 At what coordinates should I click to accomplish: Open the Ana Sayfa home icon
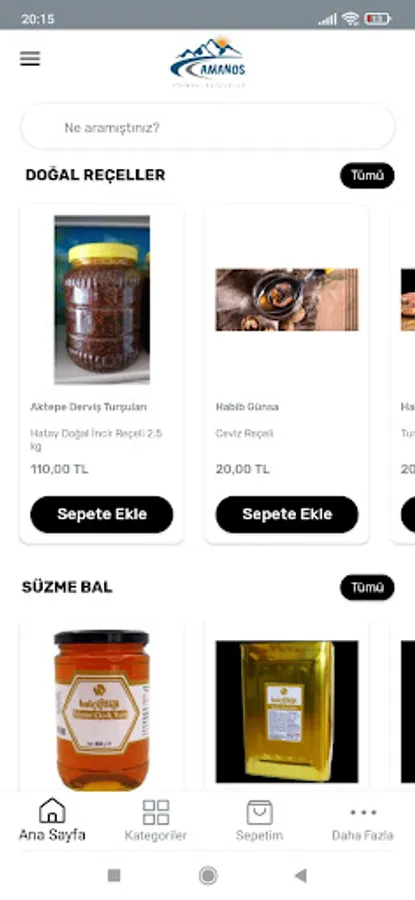coord(52,811)
